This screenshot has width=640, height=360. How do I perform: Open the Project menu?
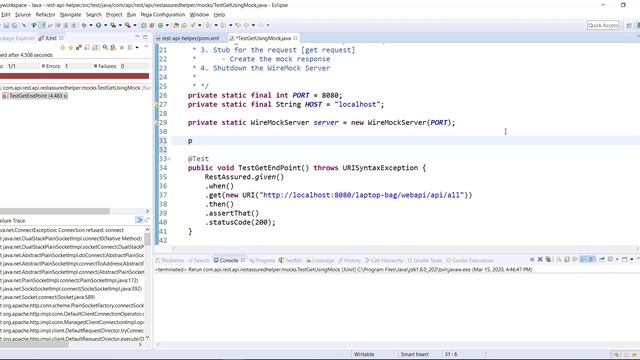(x=114, y=14)
